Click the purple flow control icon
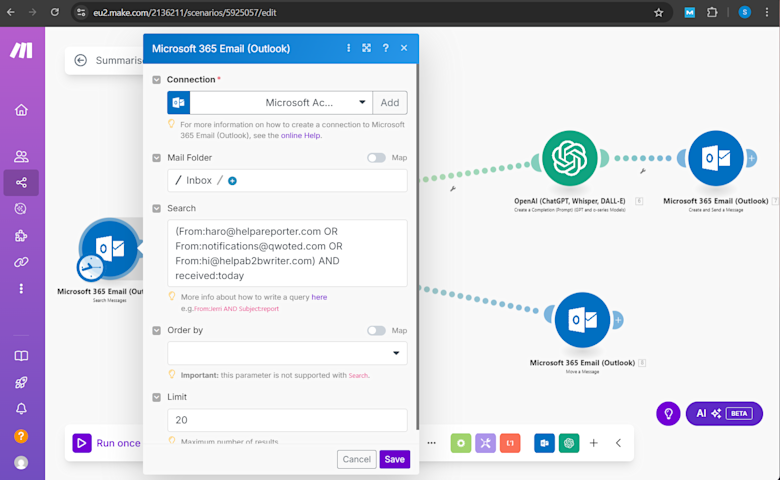Screen dimensions: 780x480 coord(486,443)
